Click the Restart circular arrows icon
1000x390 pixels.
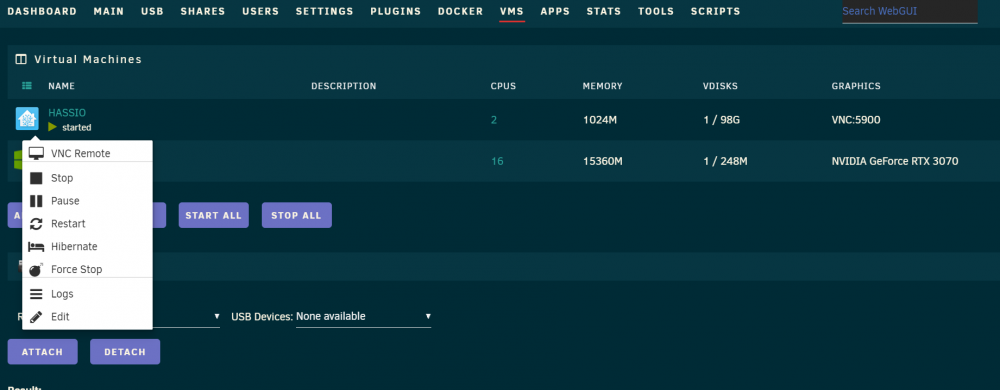pyautogui.click(x=36, y=224)
